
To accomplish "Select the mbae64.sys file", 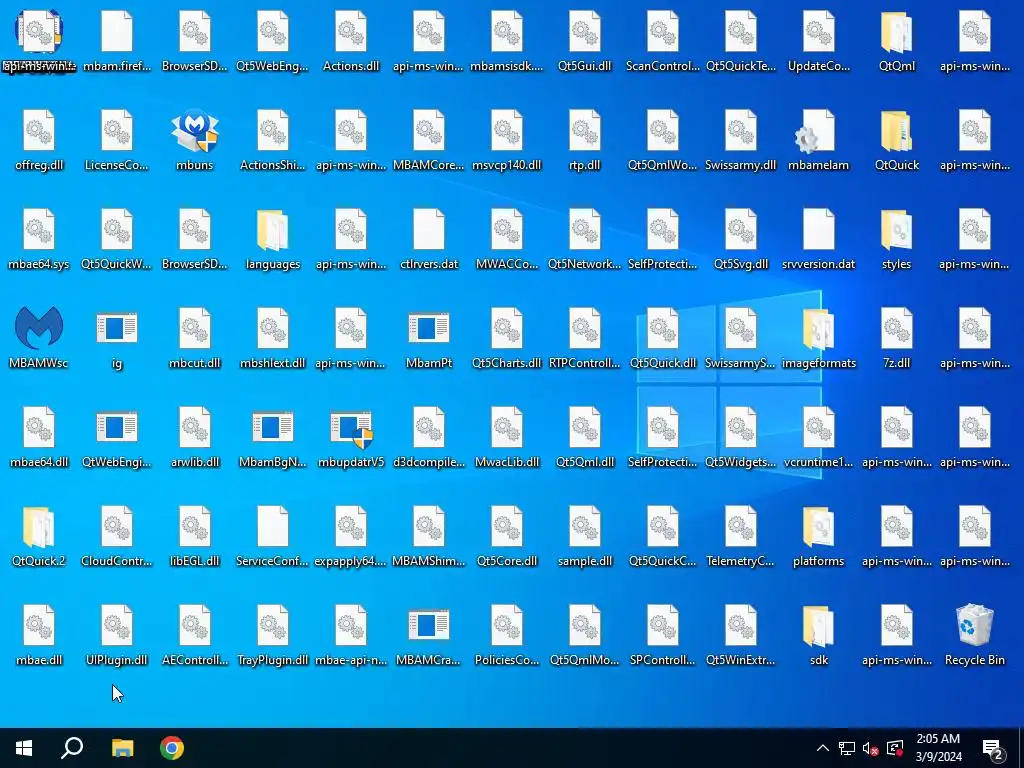I will (39, 230).
